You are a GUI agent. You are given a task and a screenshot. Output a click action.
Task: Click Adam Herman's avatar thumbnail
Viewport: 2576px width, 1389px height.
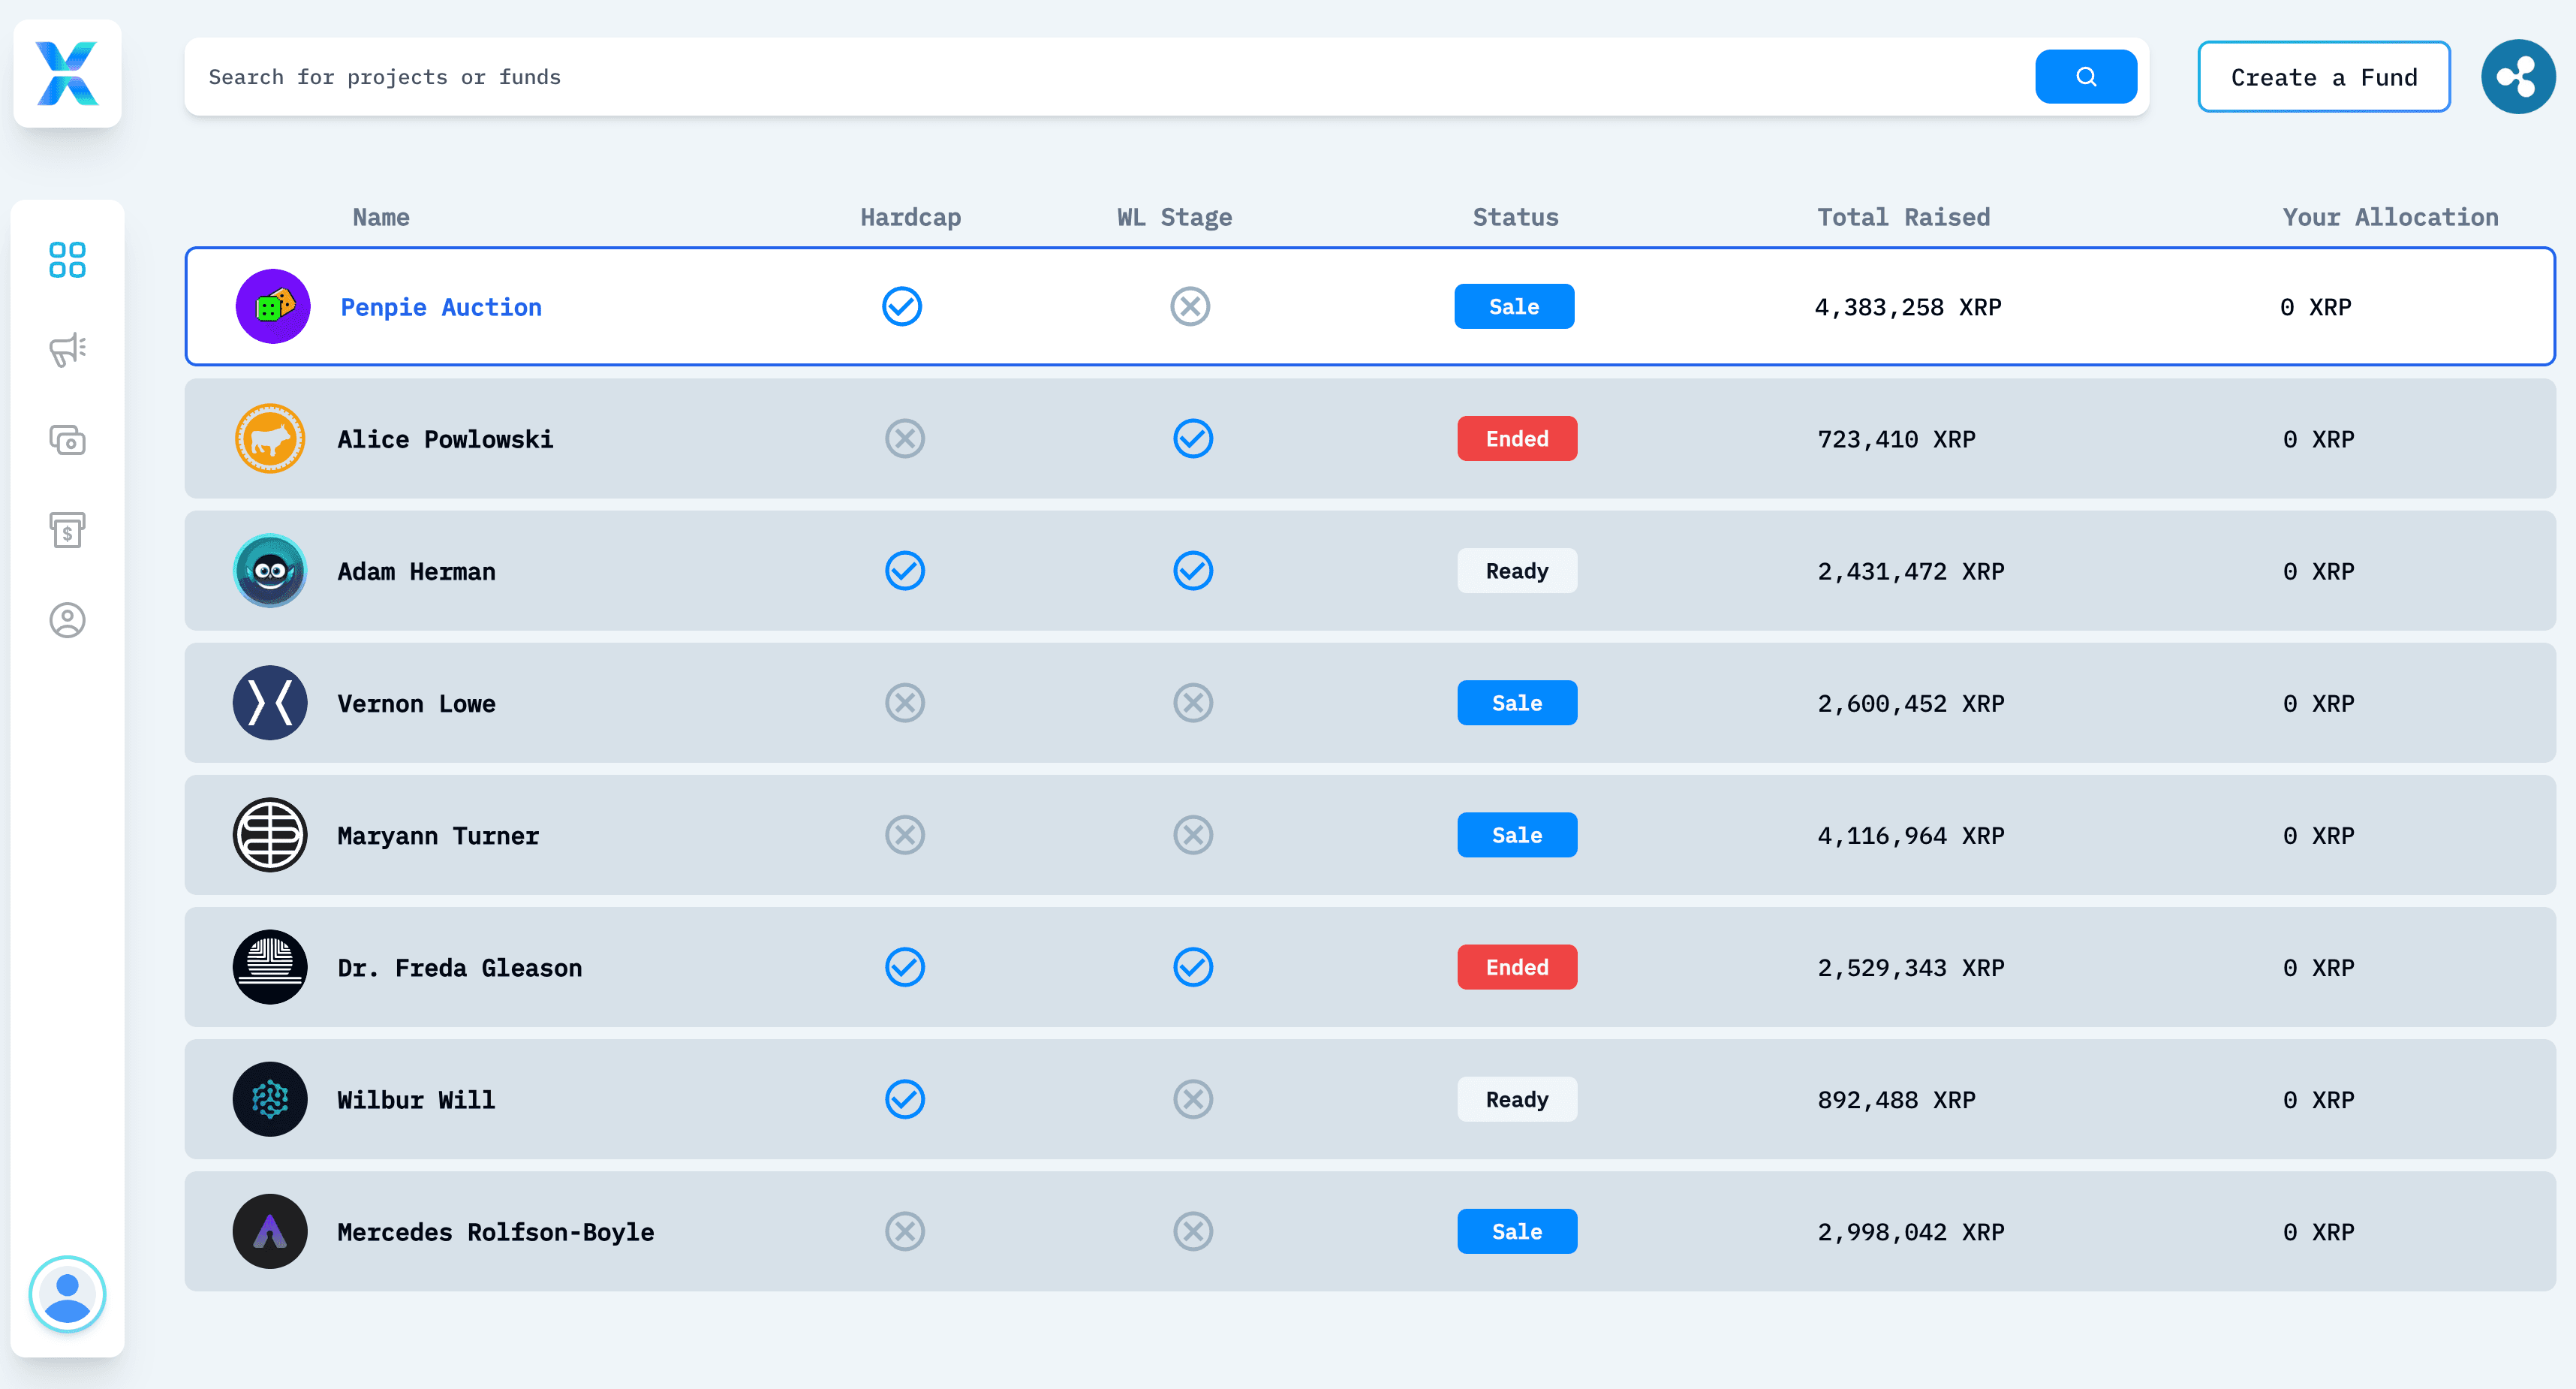tap(269, 570)
